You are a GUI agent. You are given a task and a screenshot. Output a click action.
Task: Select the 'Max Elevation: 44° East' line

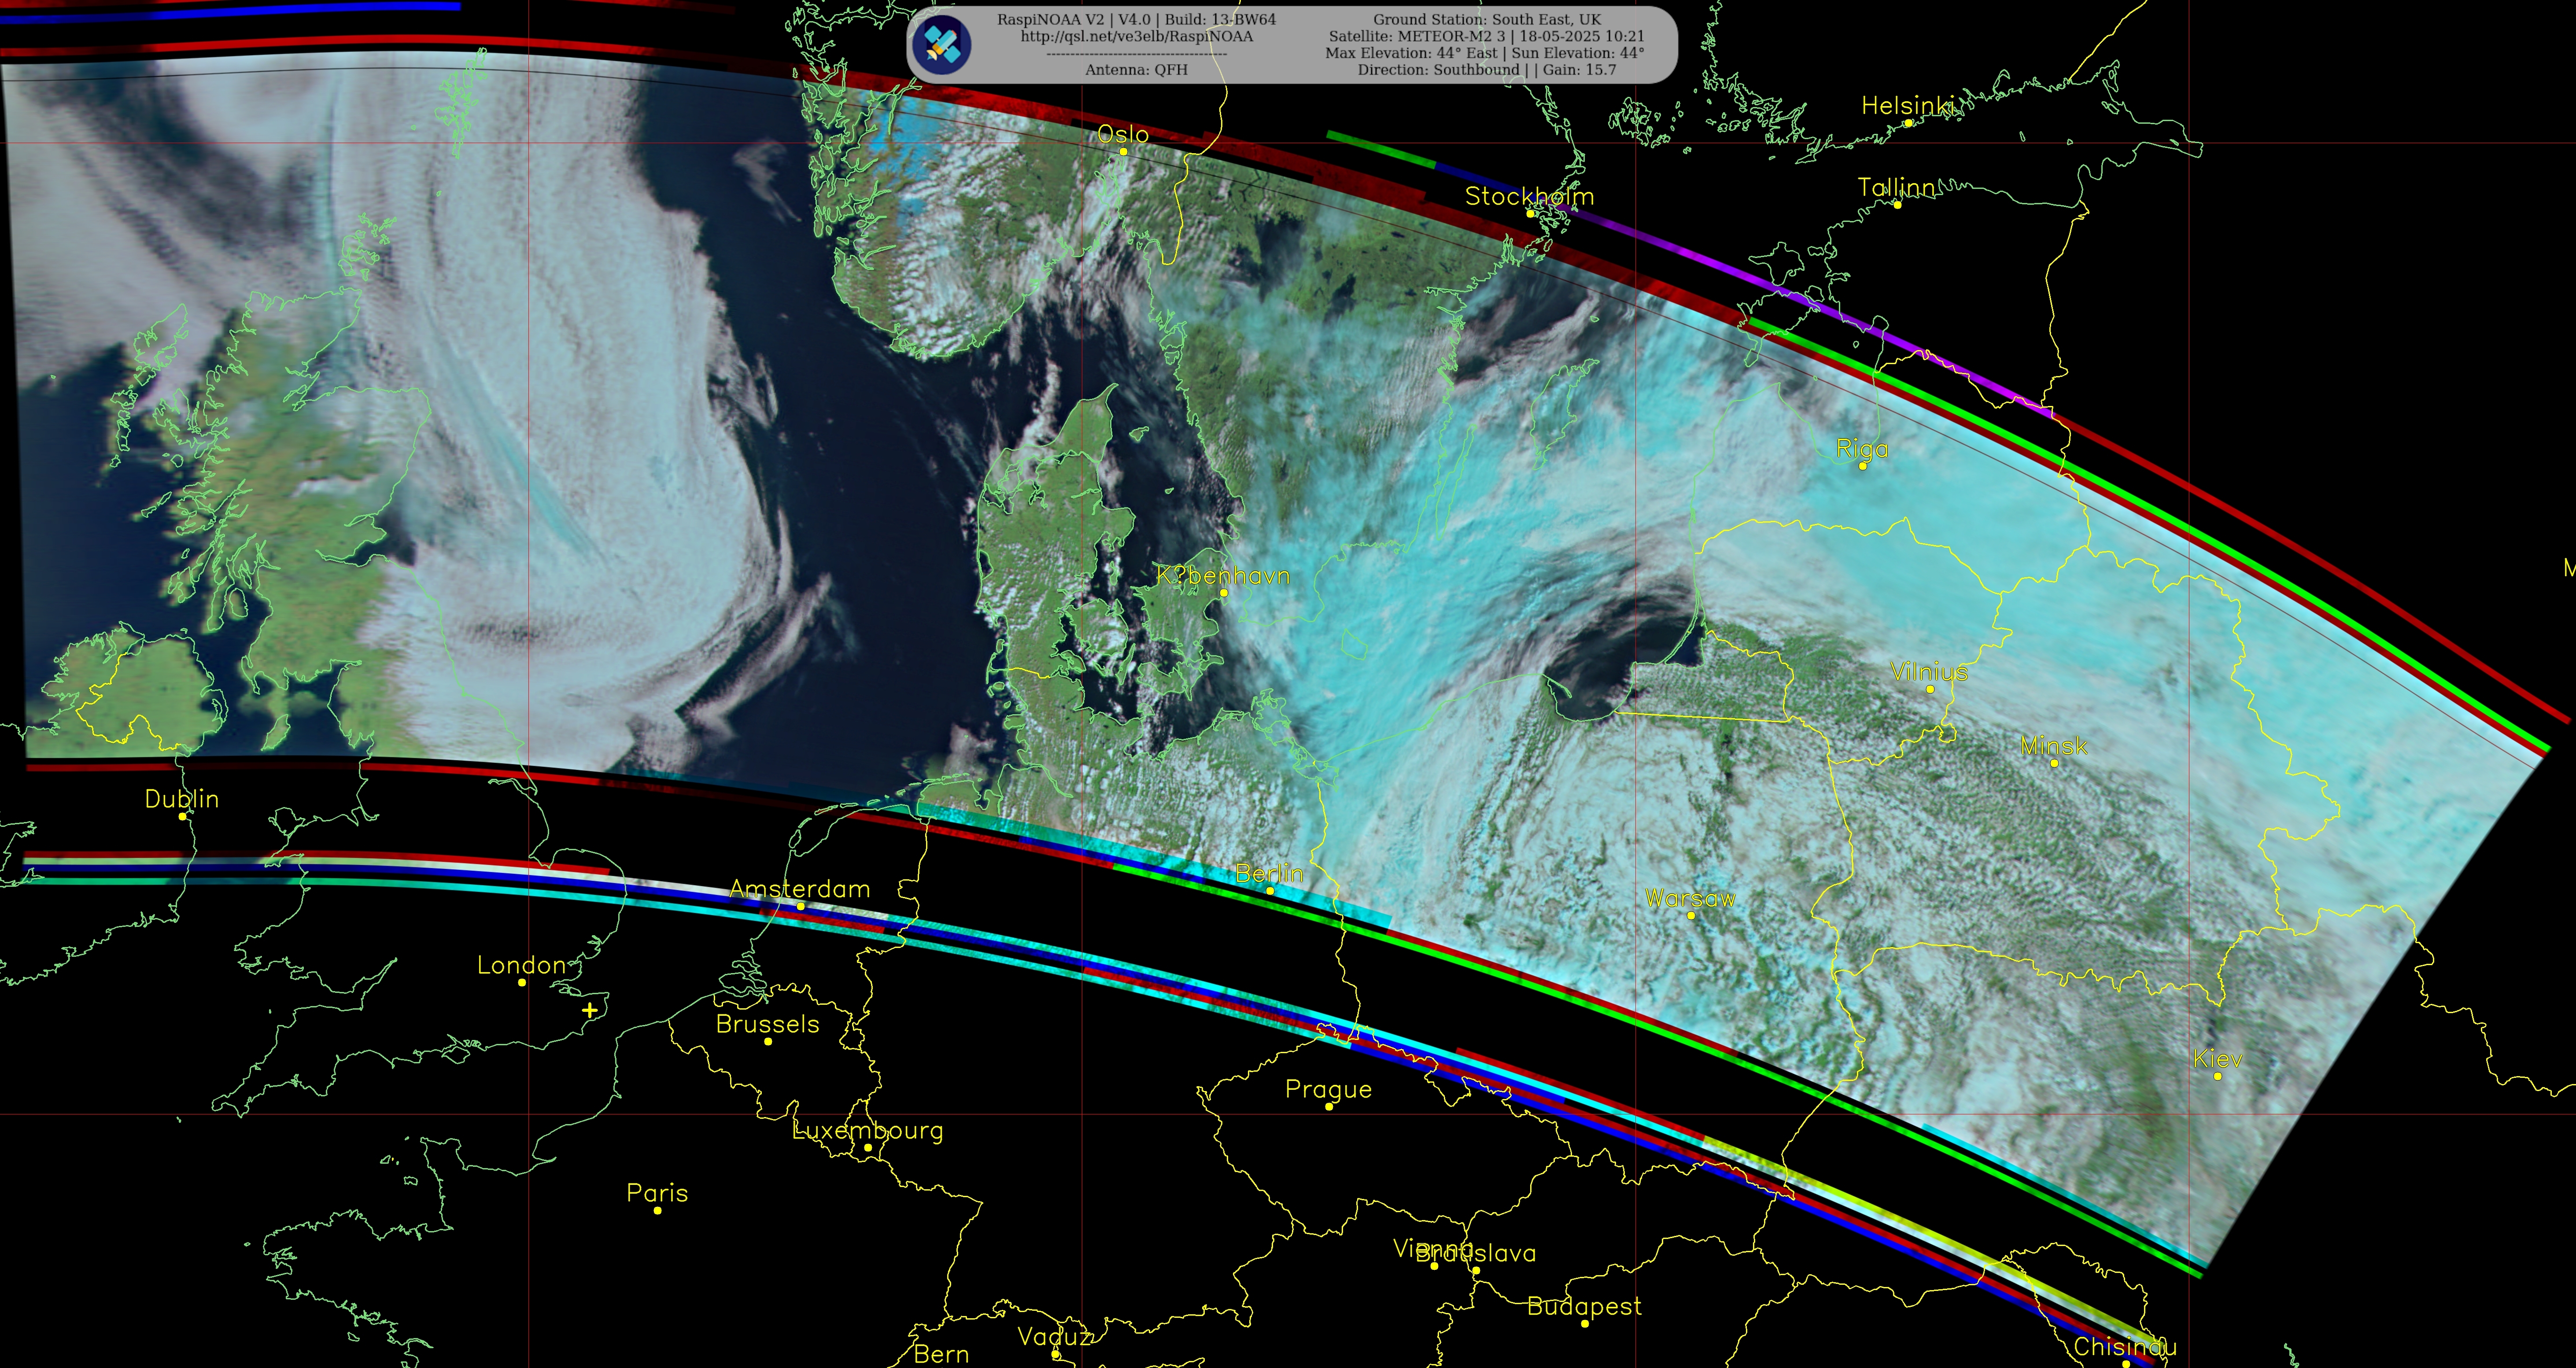1485,53
